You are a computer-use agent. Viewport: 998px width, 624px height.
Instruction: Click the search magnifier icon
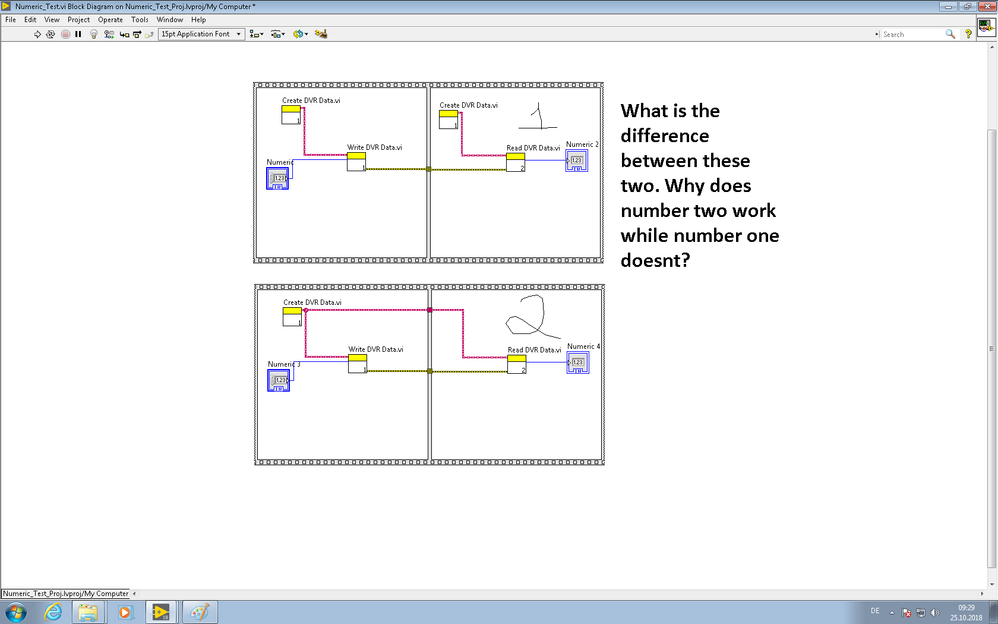pyautogui.click(x=950, y=34)
